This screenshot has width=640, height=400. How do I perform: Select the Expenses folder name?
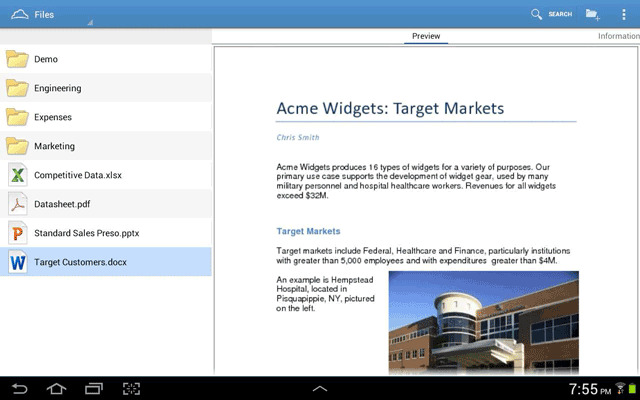pos(53,117)
